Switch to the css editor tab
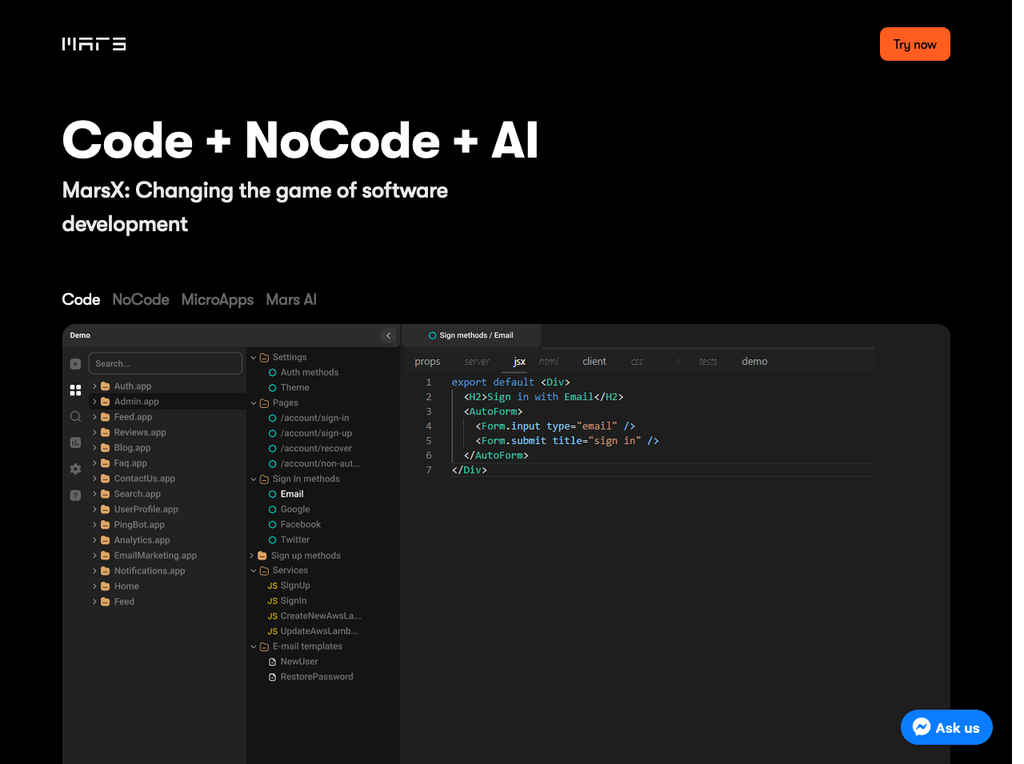The height and width of the screenshot is (764, 1024). [637, 362]
